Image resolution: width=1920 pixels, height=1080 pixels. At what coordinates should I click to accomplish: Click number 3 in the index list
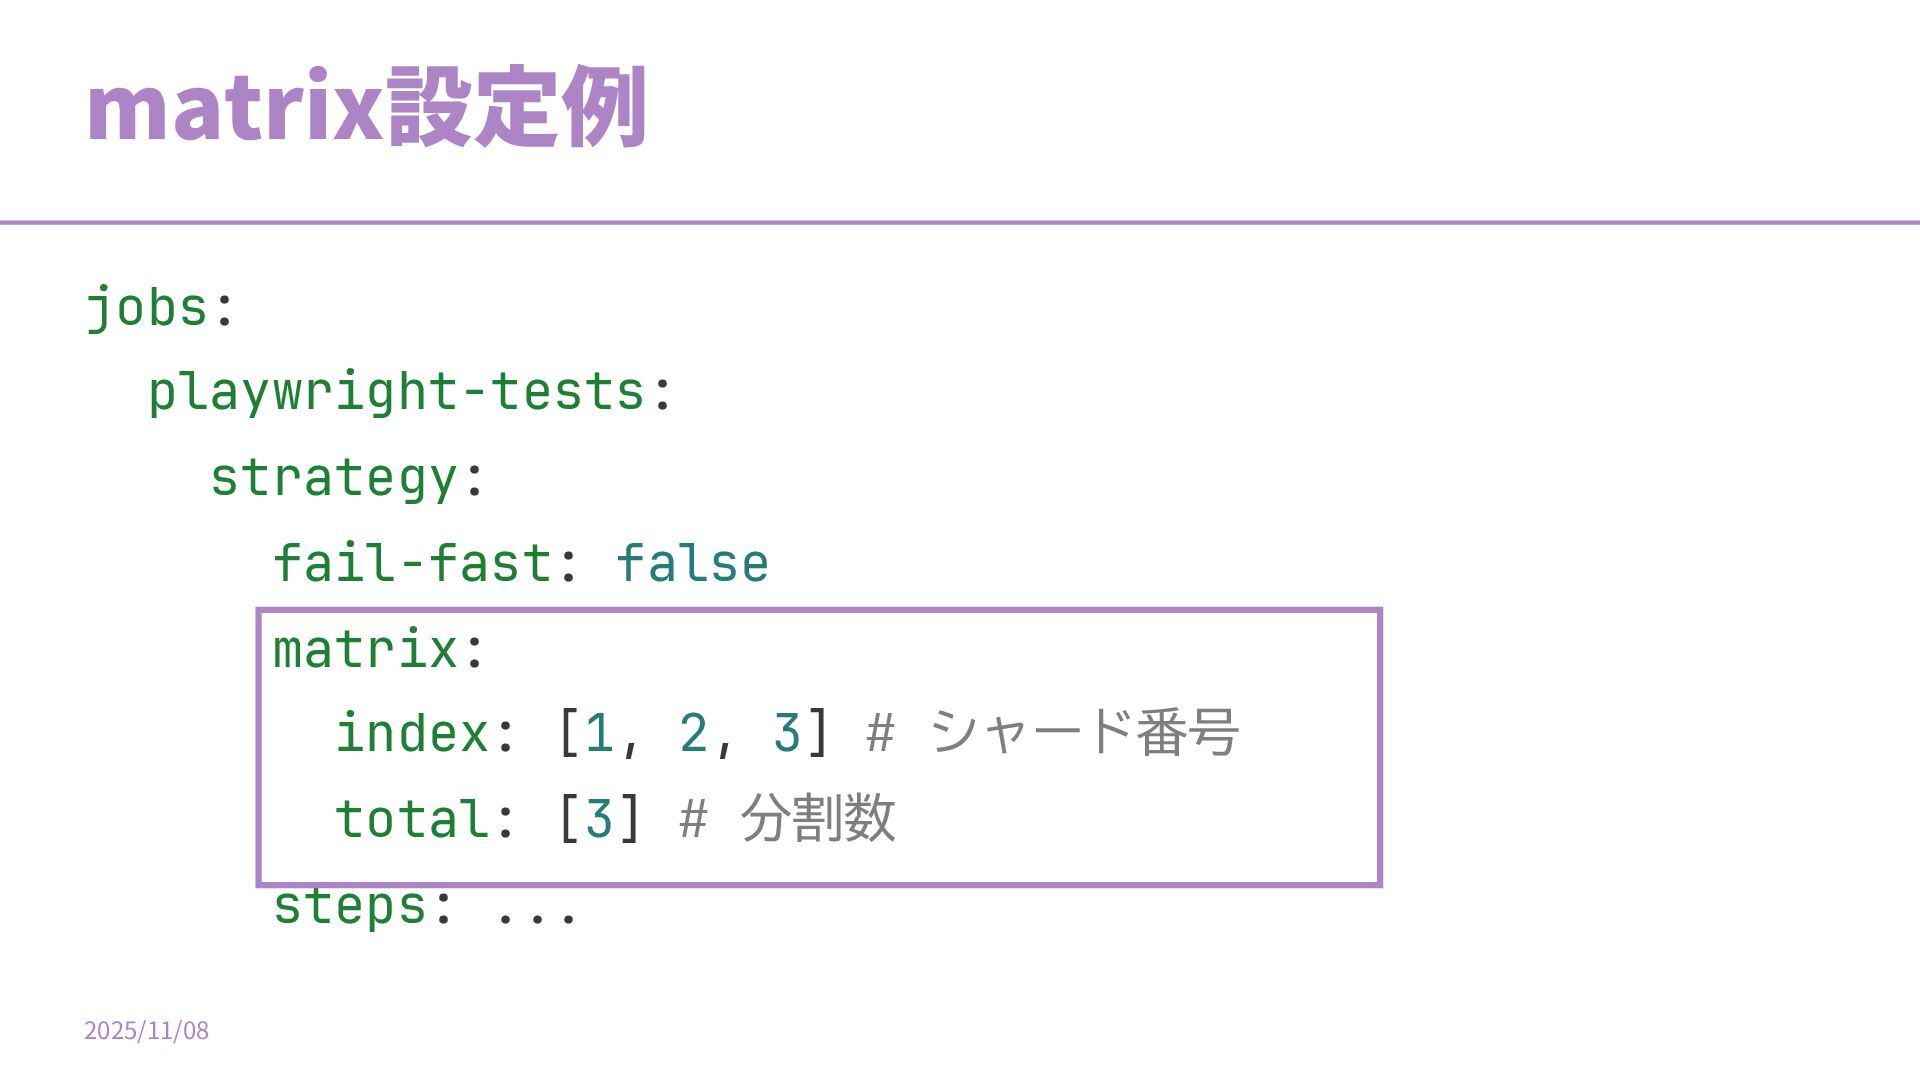786,733
